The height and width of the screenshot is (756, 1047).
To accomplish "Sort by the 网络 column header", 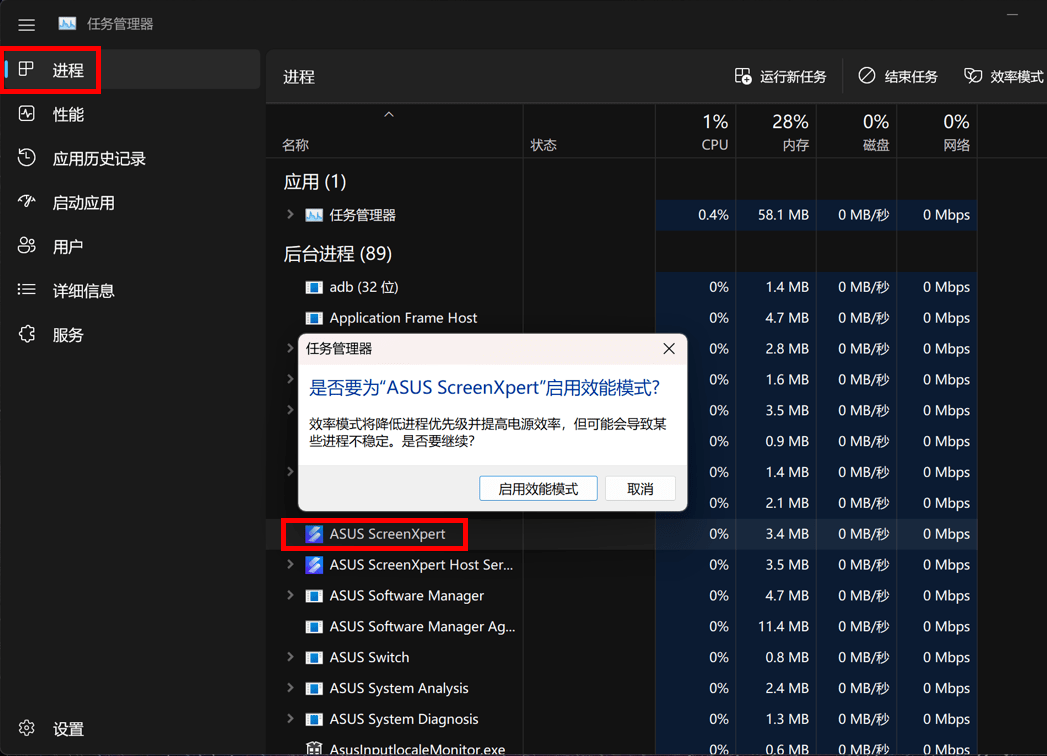I will pos(937,132).
